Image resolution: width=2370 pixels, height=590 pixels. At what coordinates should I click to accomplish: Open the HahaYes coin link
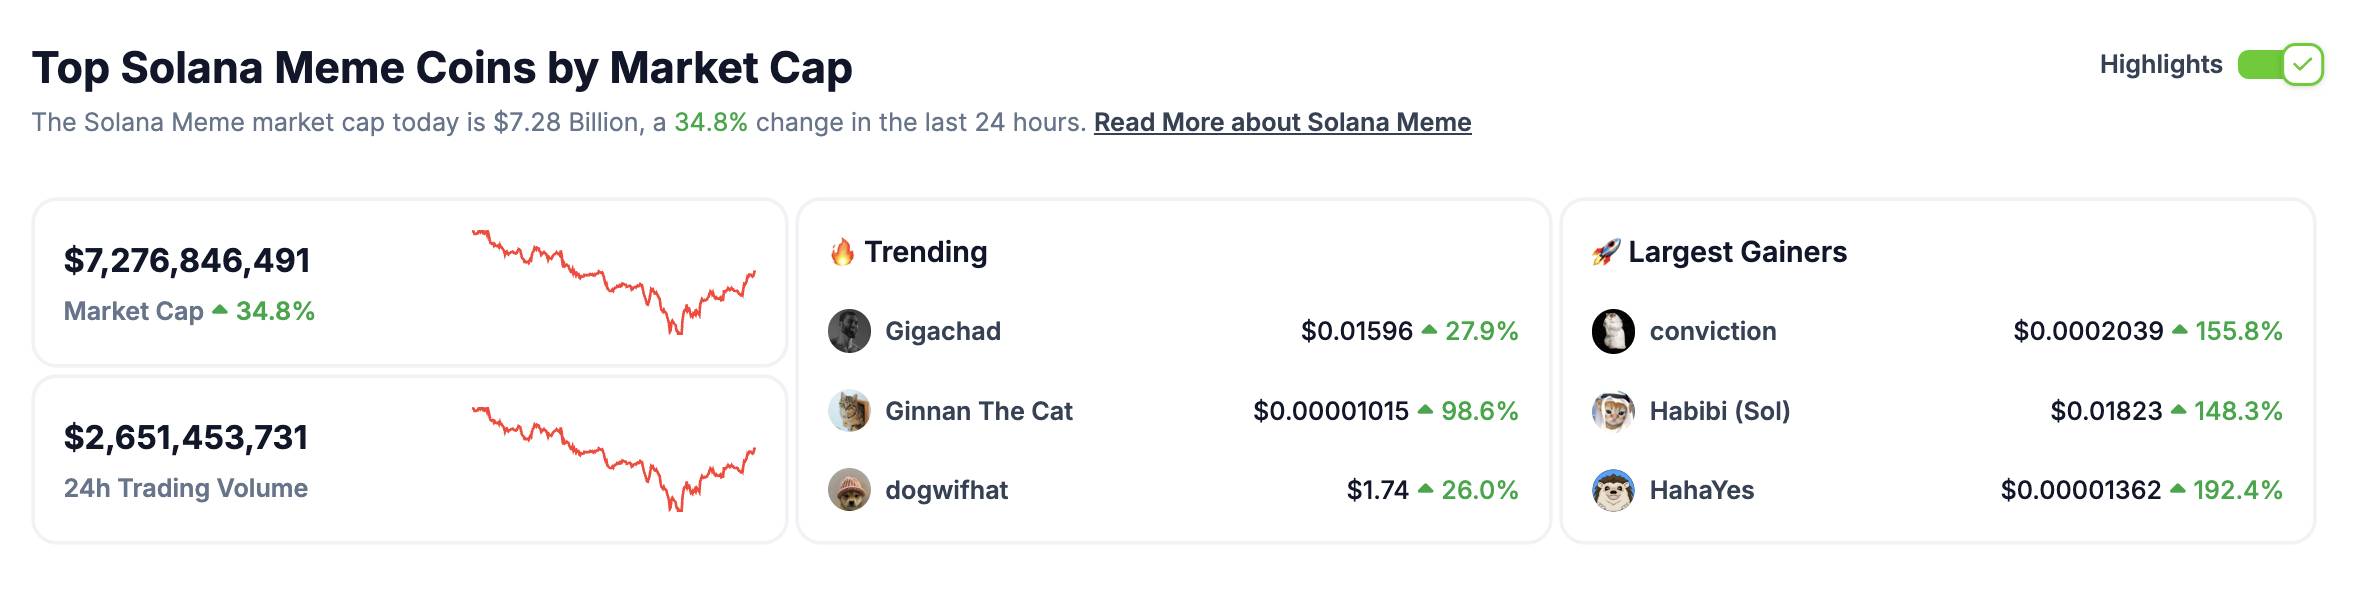click(x=1702, y=490)
